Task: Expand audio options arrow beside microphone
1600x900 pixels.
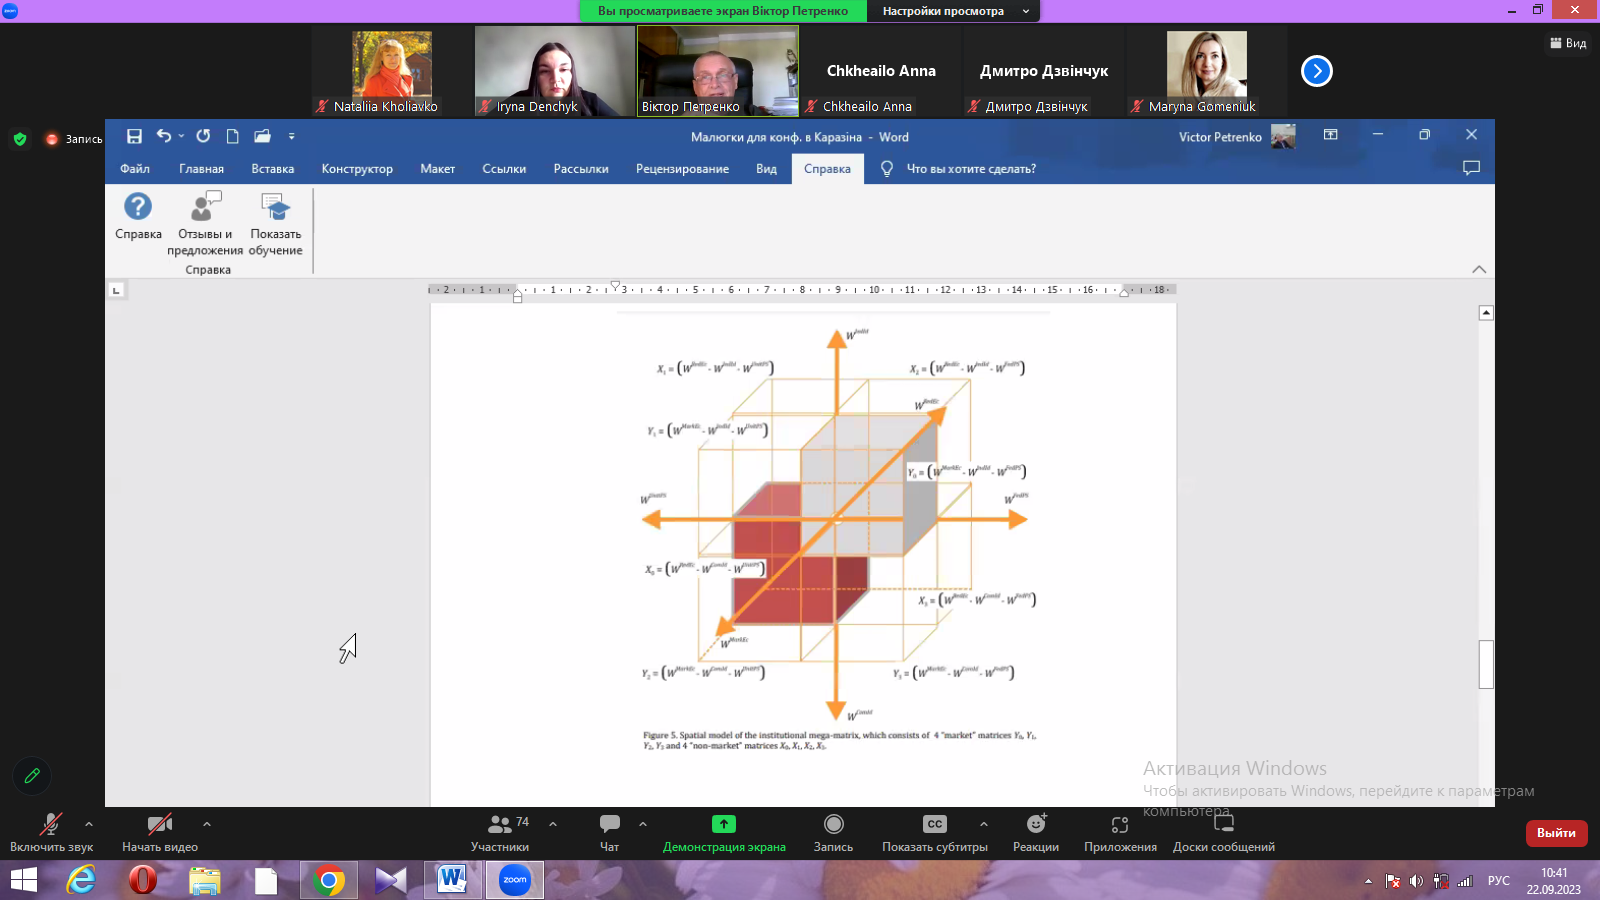Action: [x=89, y=824]
